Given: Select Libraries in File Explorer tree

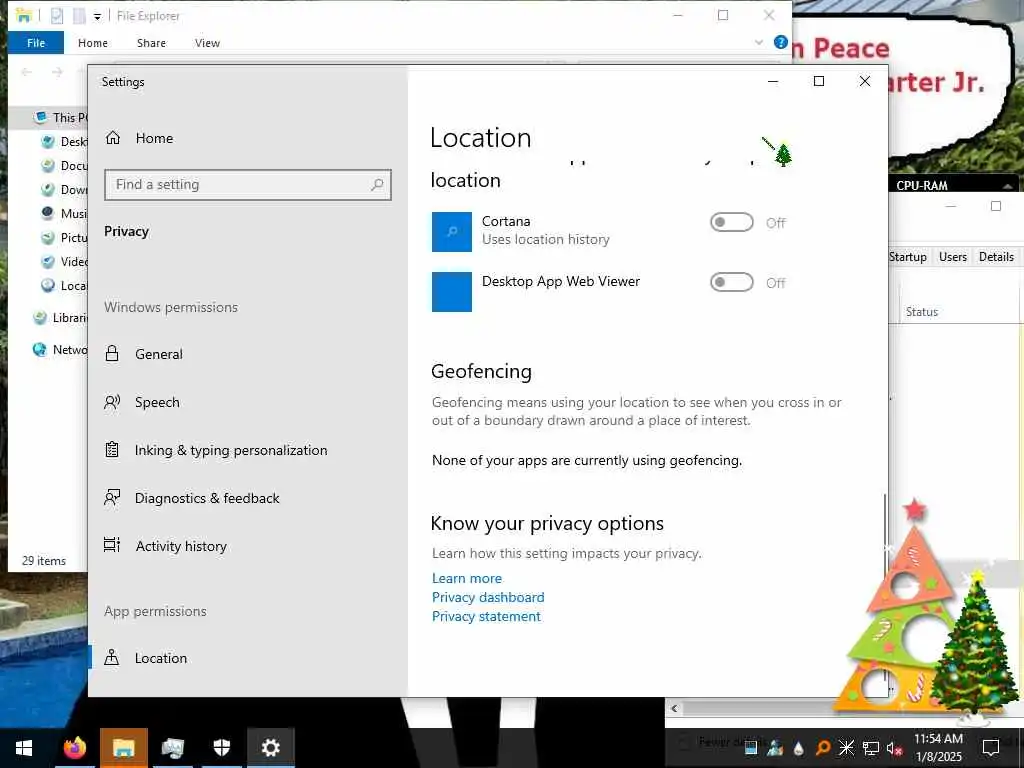Looking at the screenshot, I should click(x=69, y=317).
